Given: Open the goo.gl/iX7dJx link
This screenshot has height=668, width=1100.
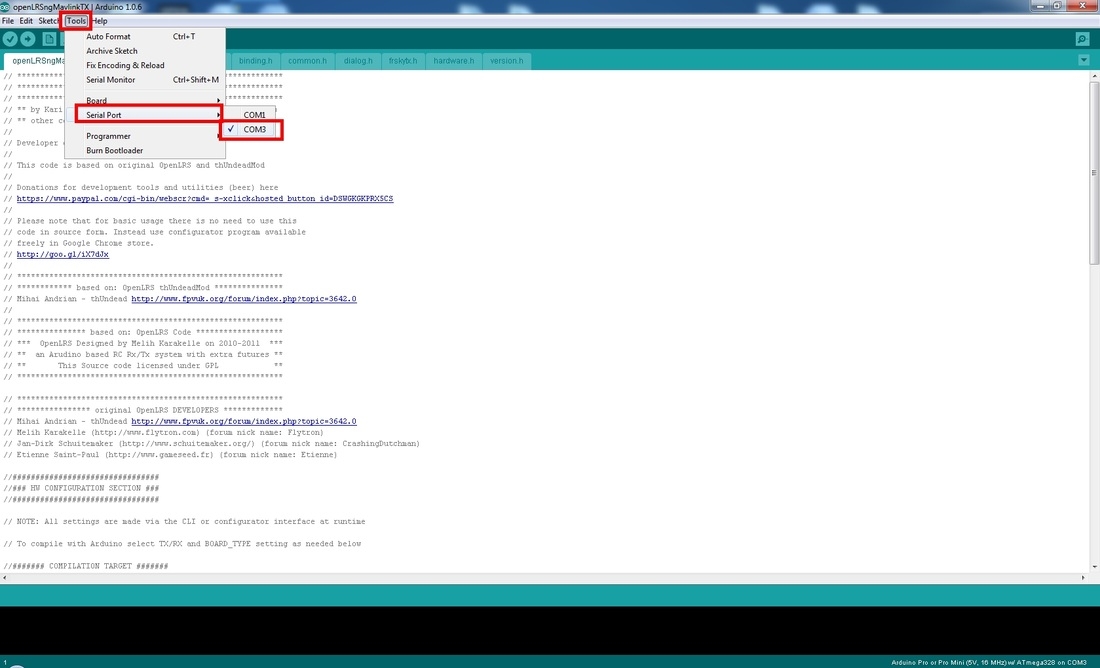Looking at the screenshot, I should pyautogui.click(x=63, y=255).
